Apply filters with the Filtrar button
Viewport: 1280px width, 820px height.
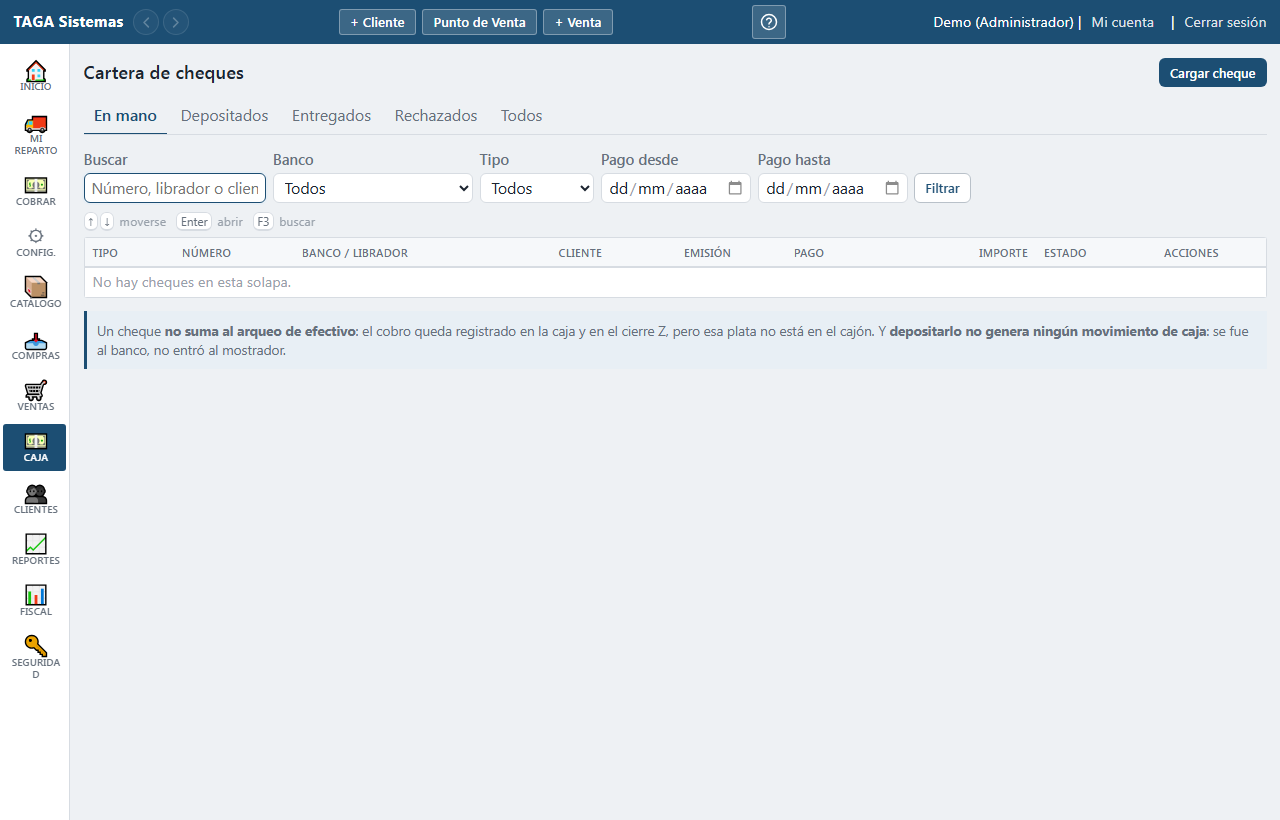coord(942,188)
